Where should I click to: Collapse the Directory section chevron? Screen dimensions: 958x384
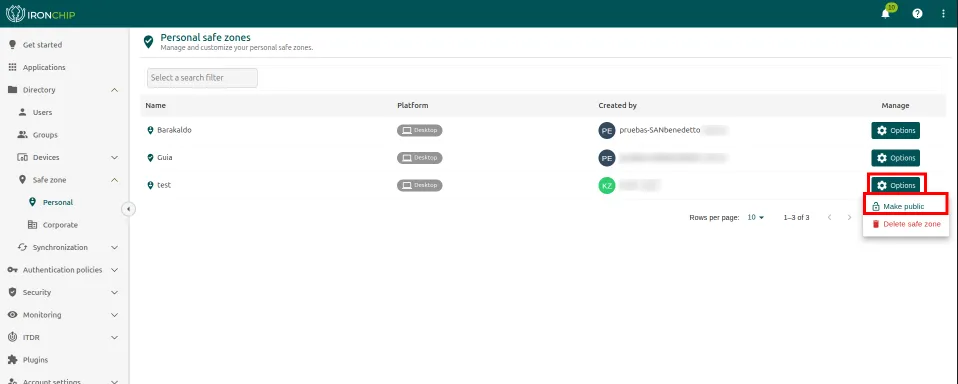click(x=114, y=90)
